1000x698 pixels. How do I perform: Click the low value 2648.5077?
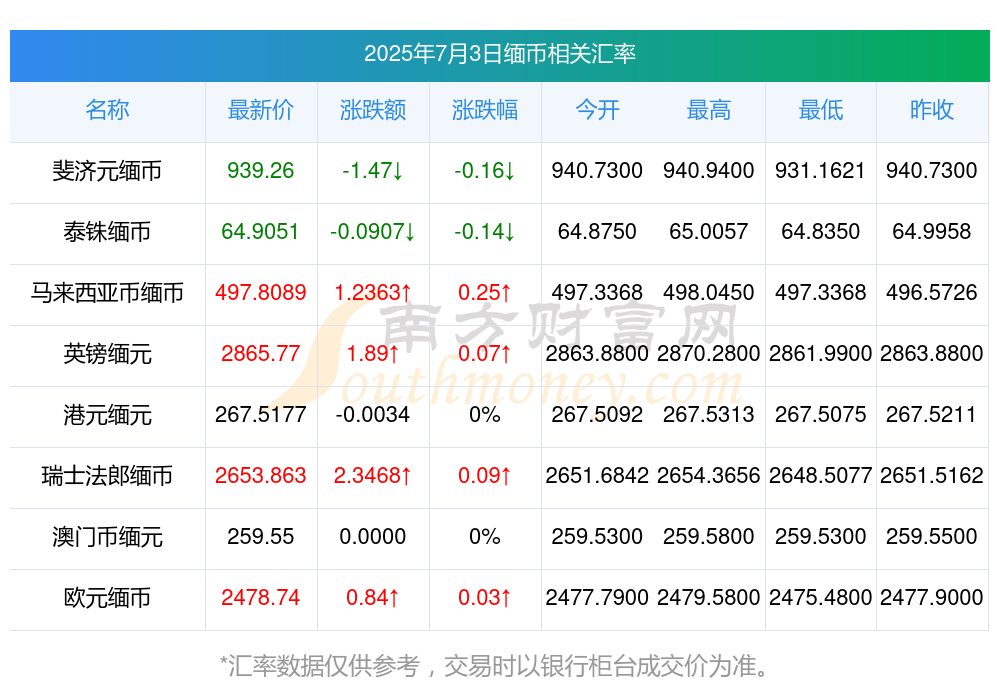[821, 475]
